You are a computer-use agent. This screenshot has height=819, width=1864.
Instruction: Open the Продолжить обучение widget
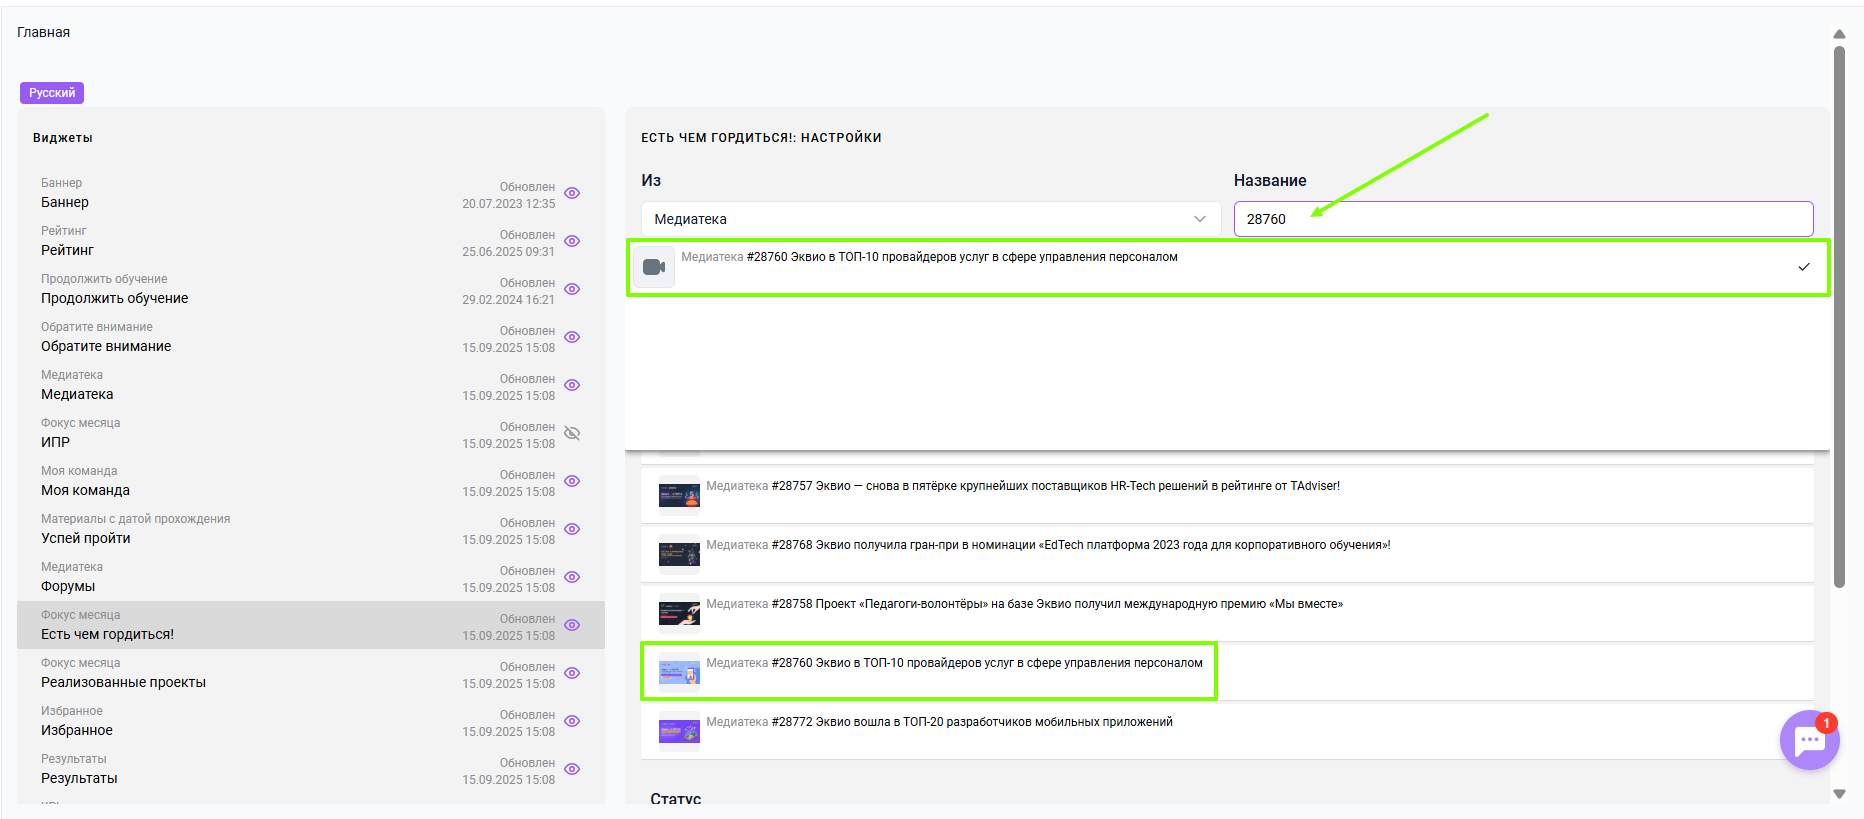point(311,289)
